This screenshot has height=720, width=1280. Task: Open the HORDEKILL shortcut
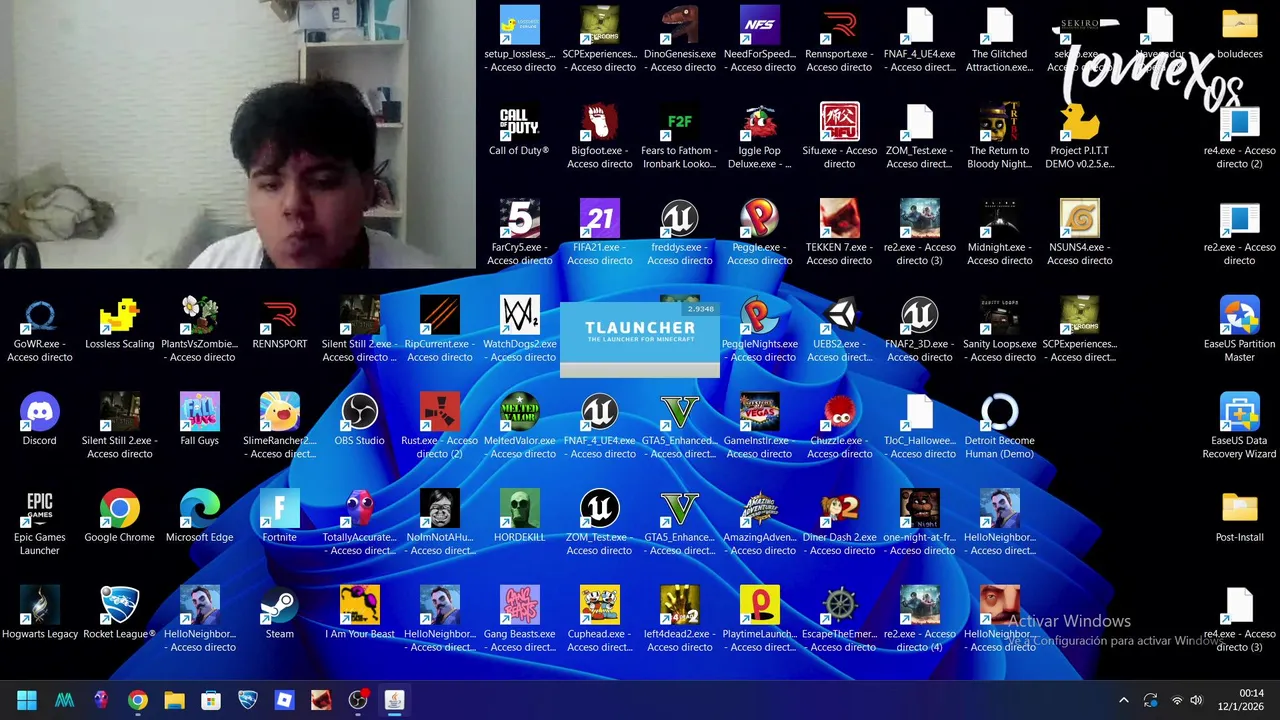tap(520, 517)
